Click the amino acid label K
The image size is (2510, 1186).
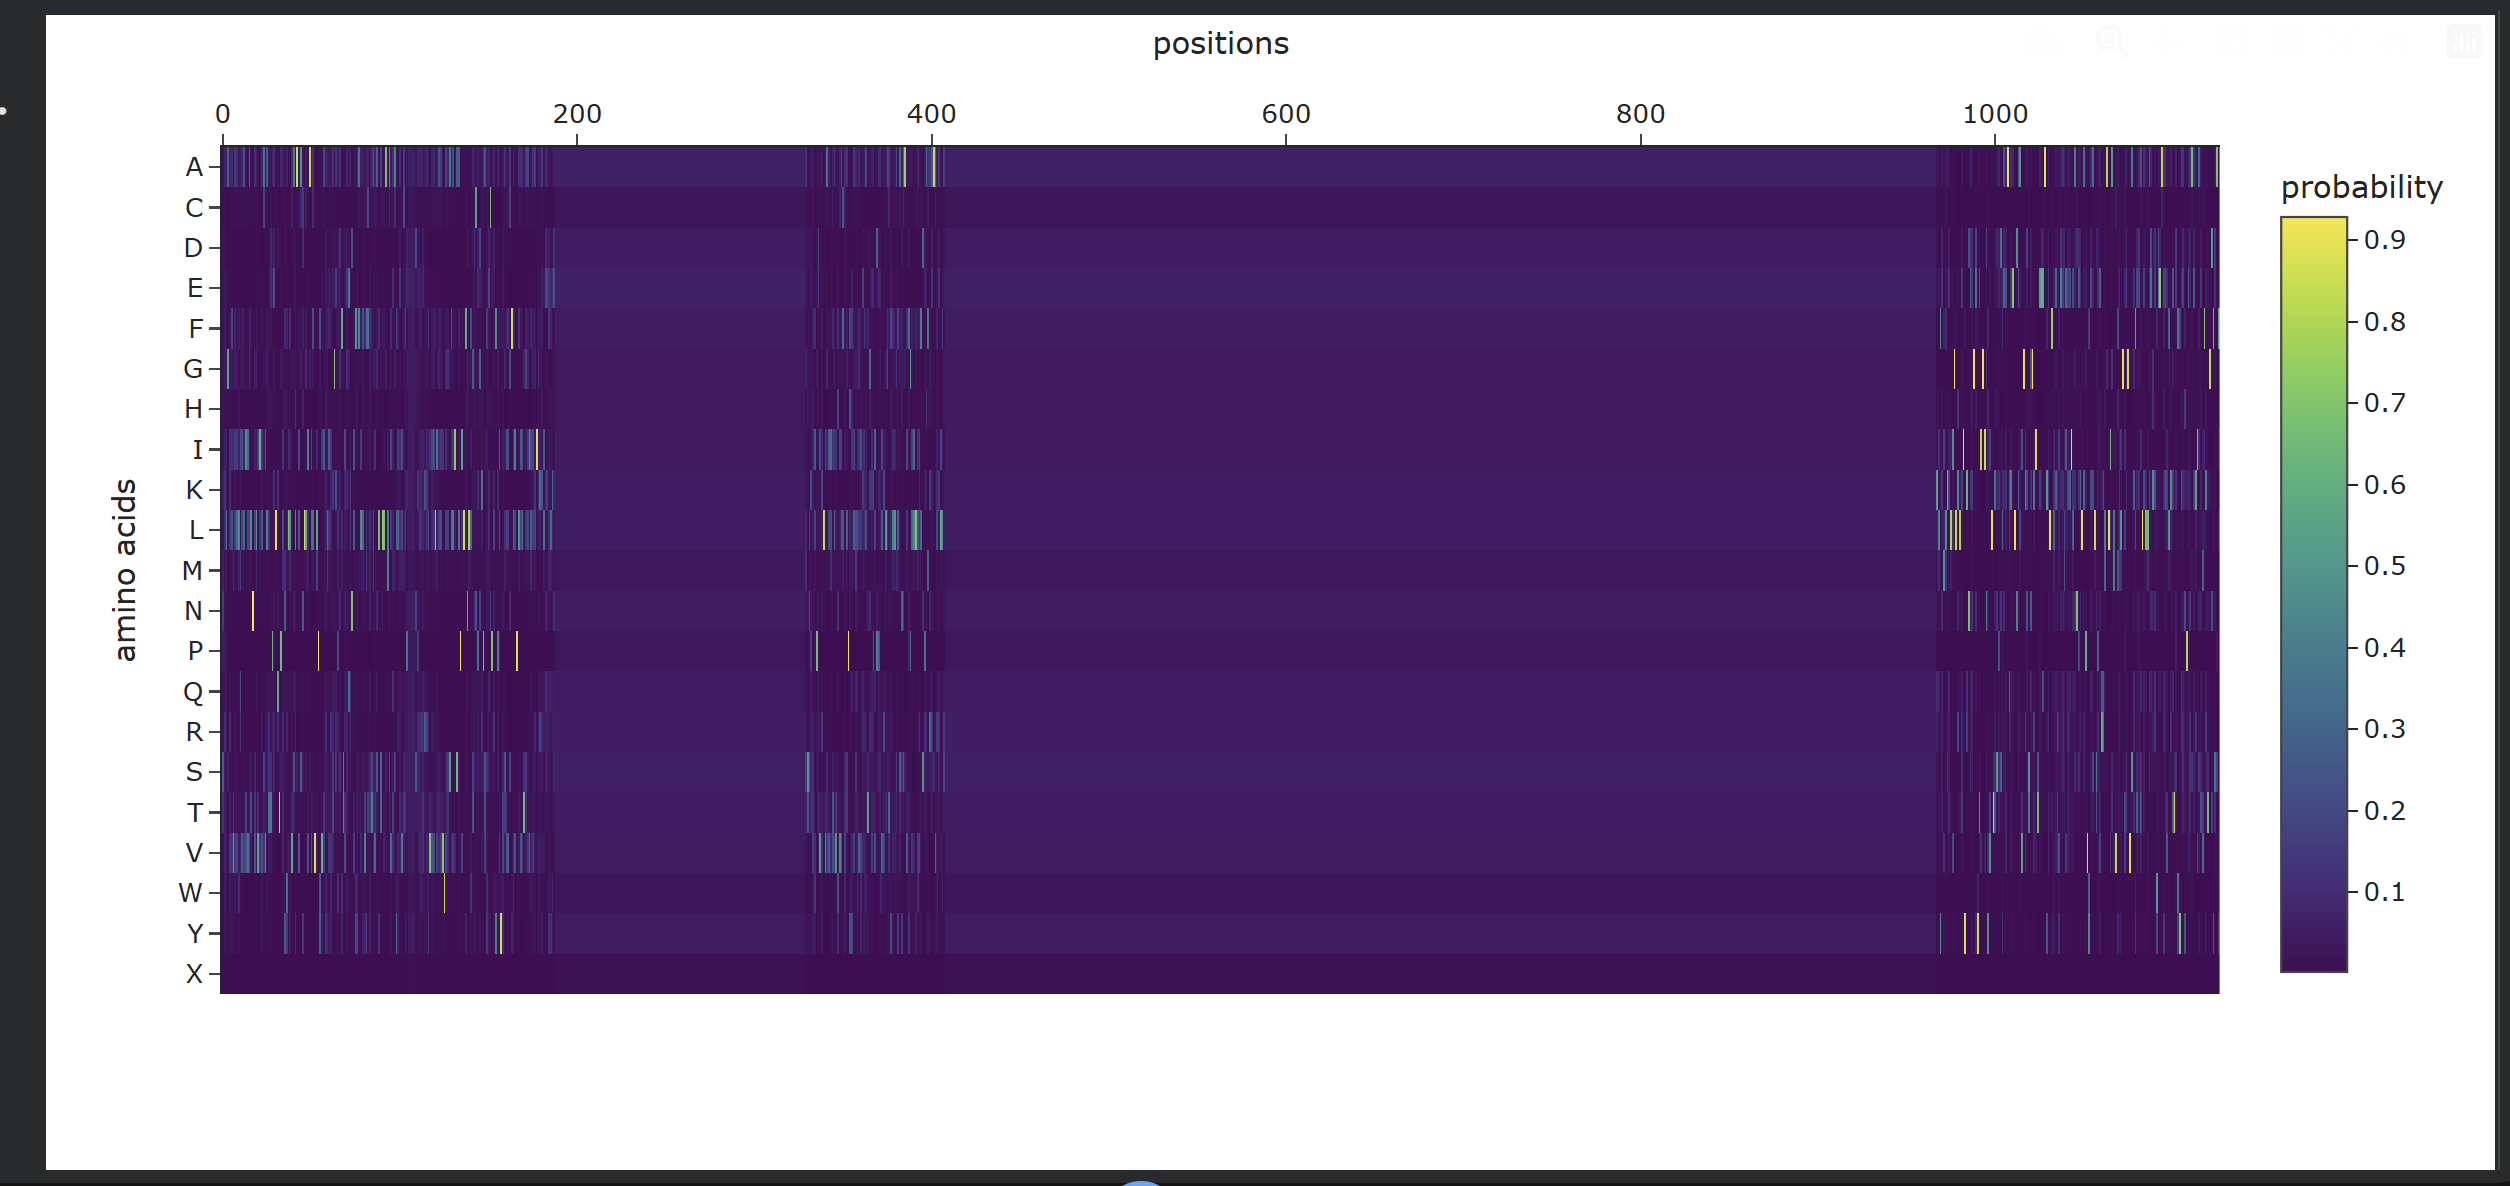194,490
